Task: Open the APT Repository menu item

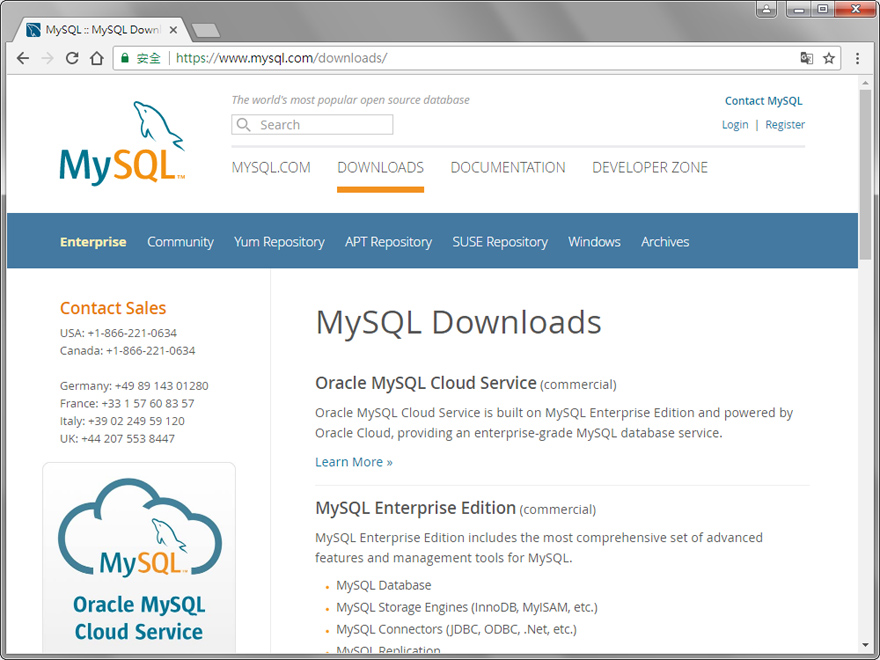Action: click(x=388, y=242)
